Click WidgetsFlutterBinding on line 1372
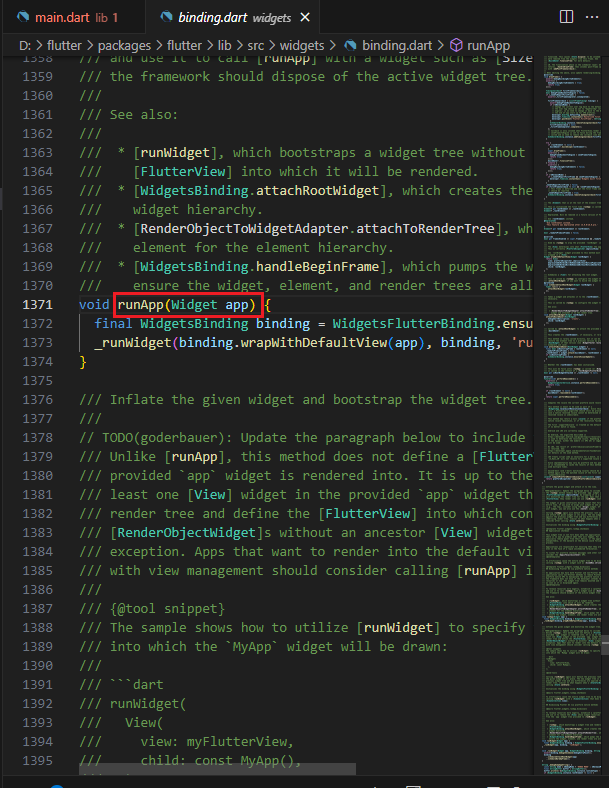Screen dimensions: 609x788 click(x=413, y=324)
